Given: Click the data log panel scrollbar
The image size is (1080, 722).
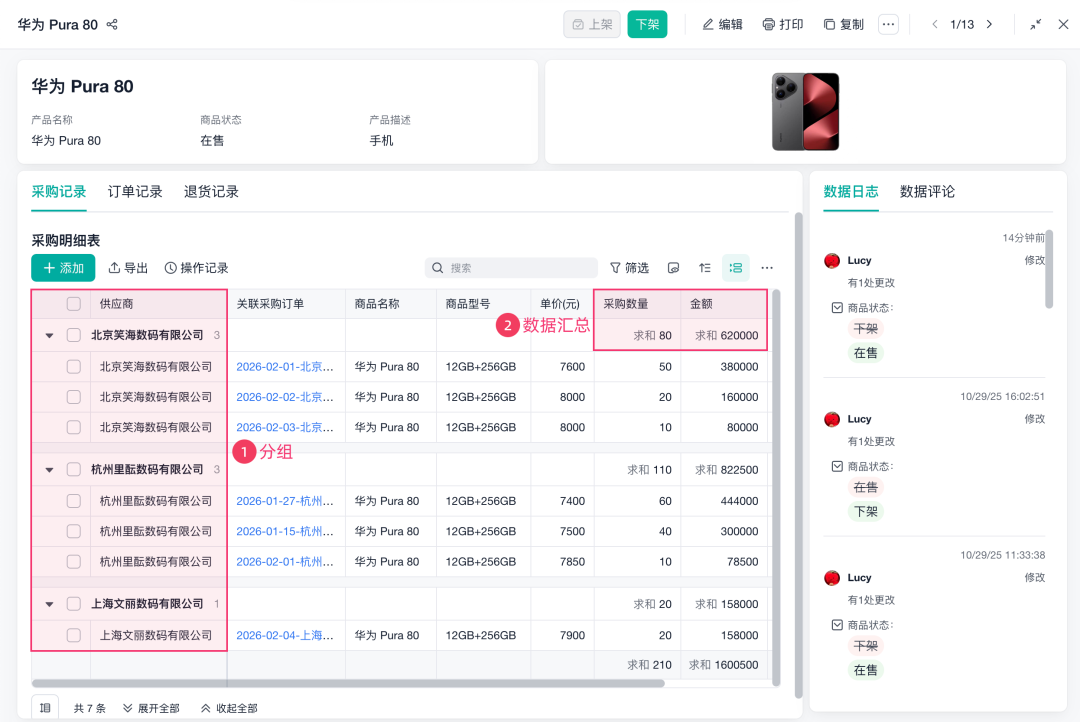Looking at the screenshot, I should click(1049, 269).
